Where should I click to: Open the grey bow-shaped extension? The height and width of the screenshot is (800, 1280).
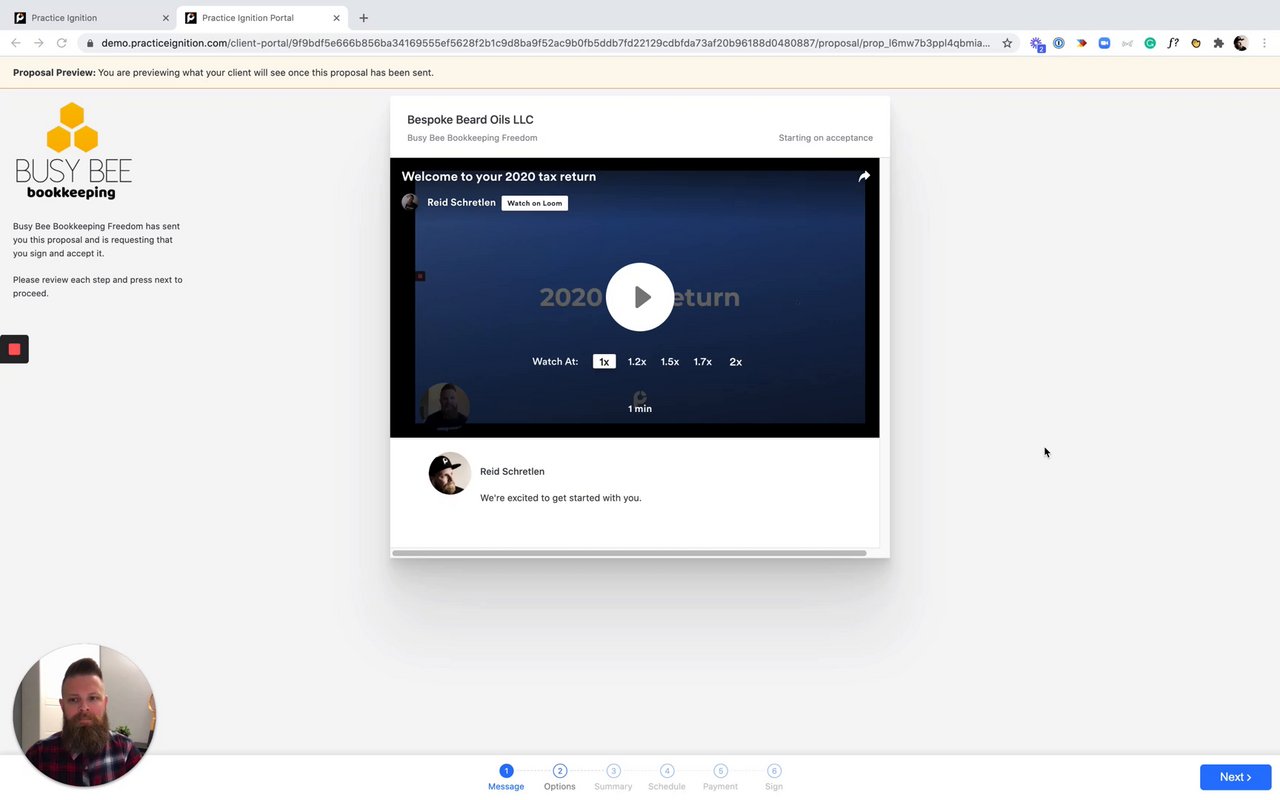(x=1127, y=43)
